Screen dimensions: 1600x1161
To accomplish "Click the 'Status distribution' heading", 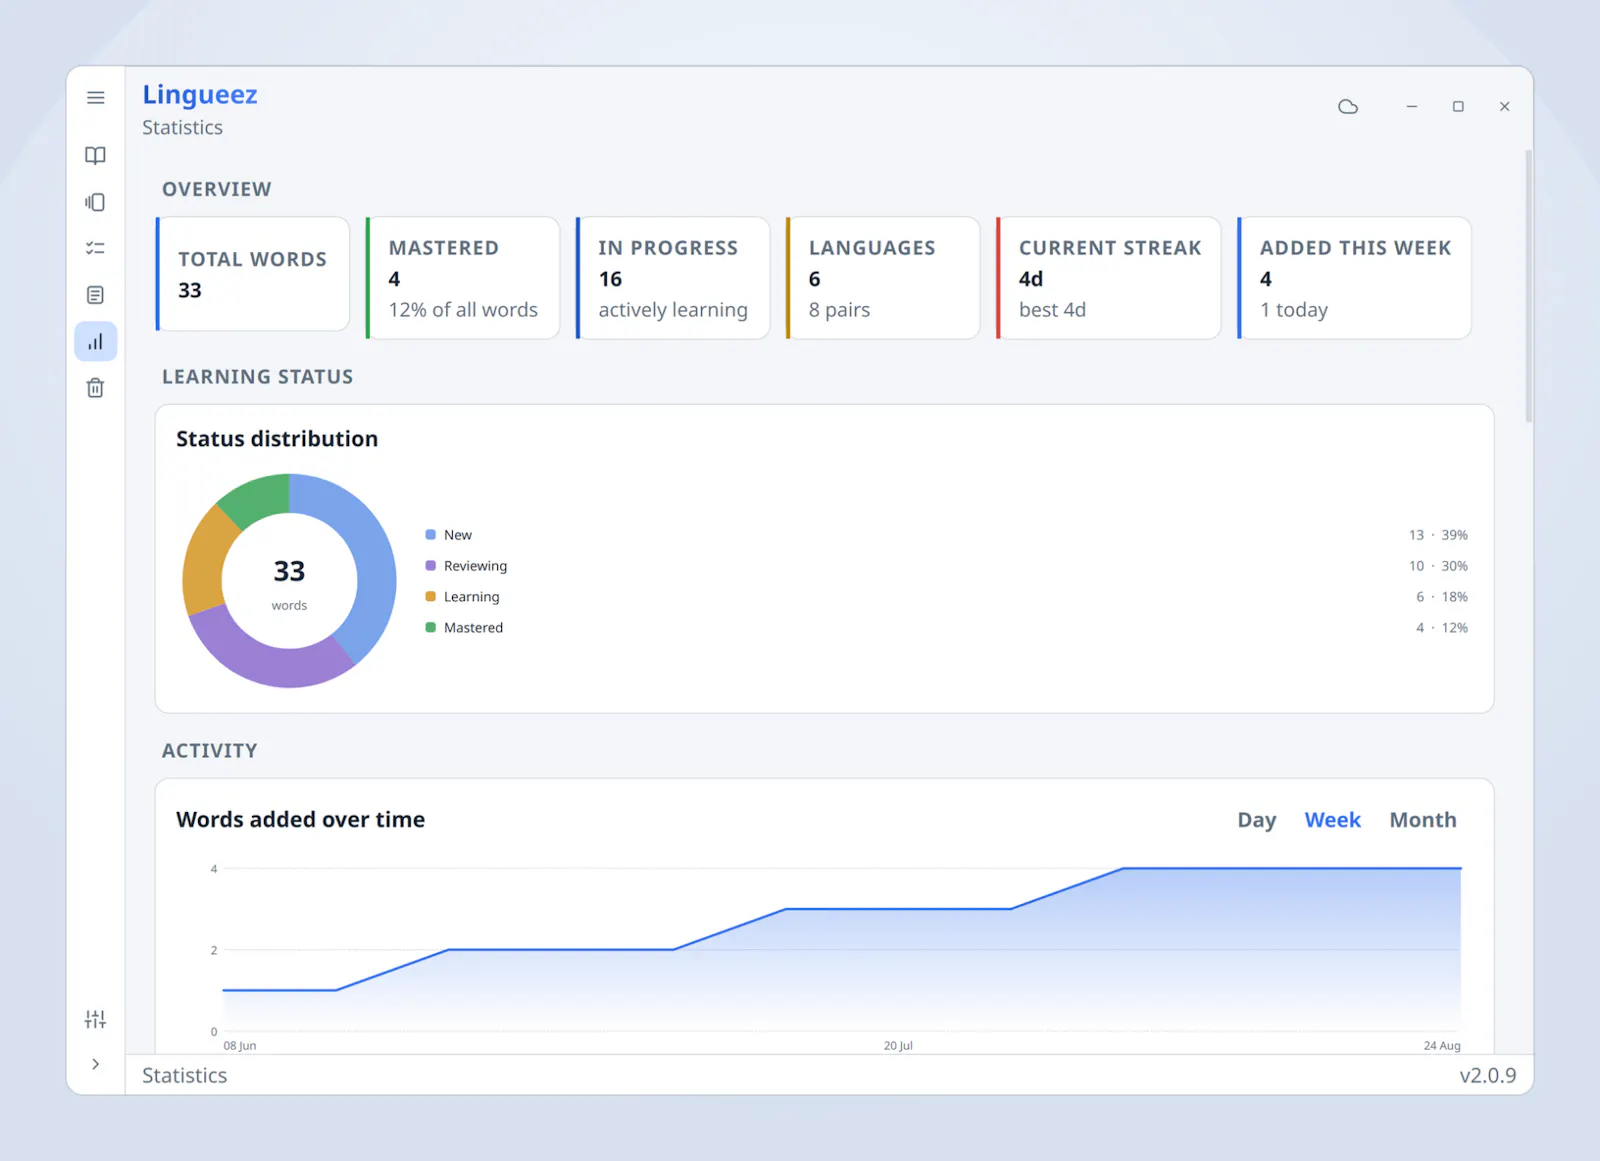I will [x=277, y=439].
